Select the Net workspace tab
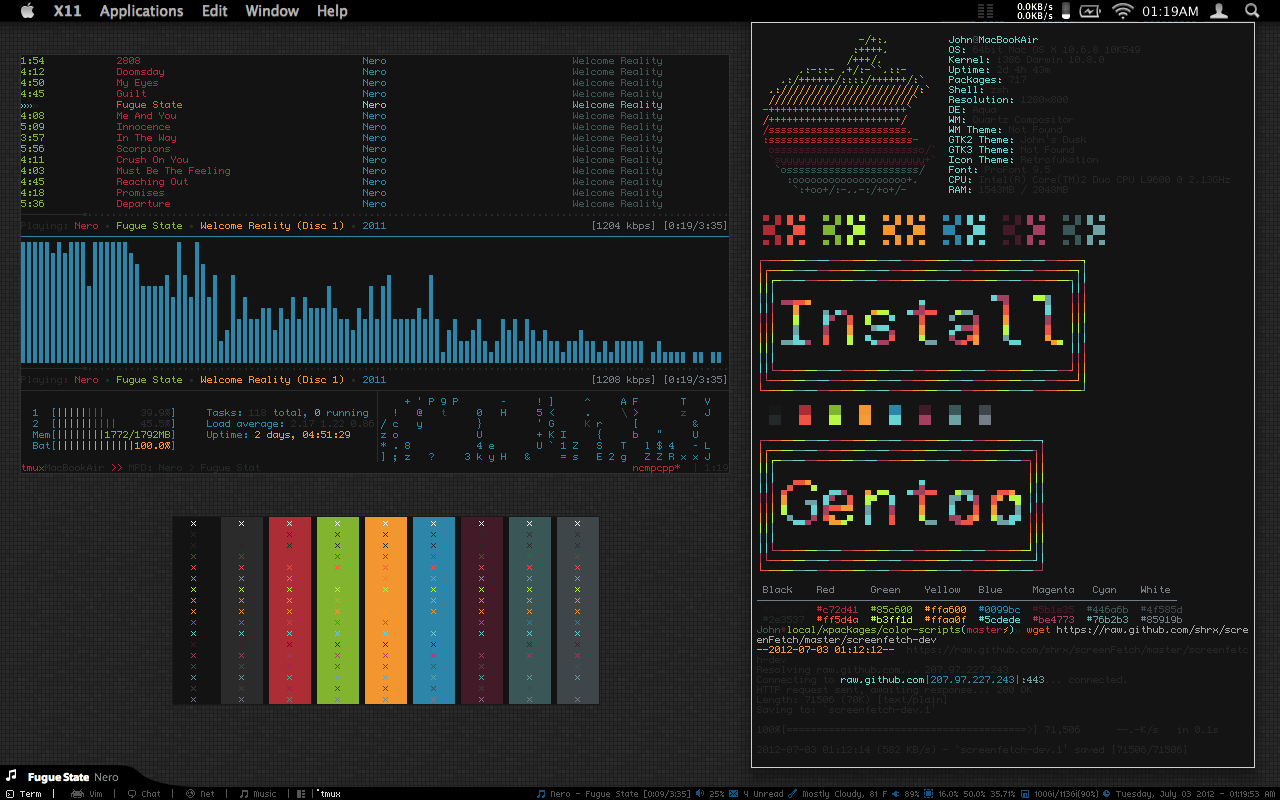The image size is (1280, 800). (200, 794)
